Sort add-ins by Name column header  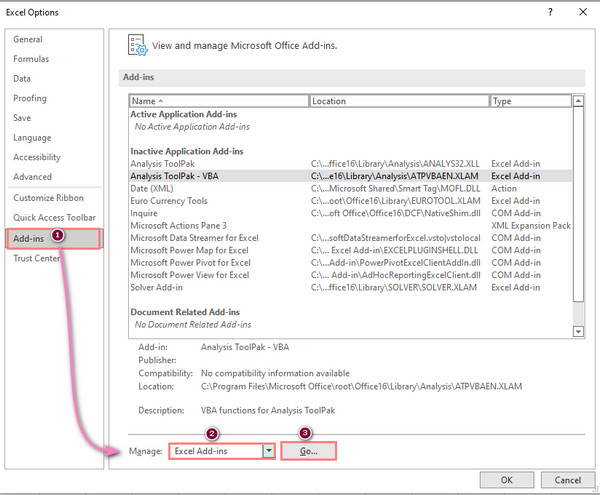[218, 101]
